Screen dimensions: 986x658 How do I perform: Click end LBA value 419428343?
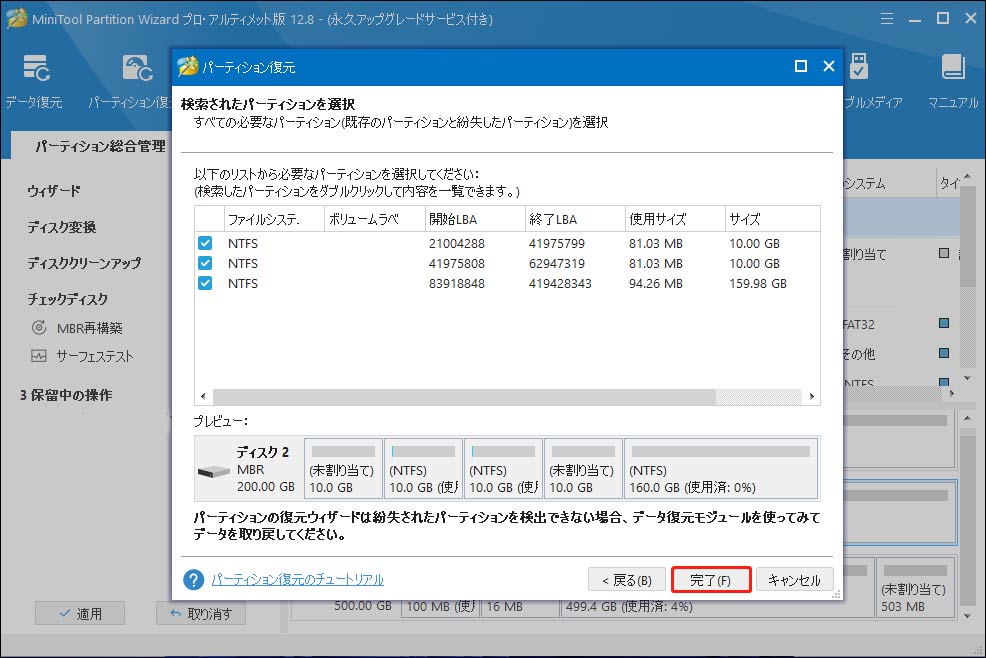560,284
